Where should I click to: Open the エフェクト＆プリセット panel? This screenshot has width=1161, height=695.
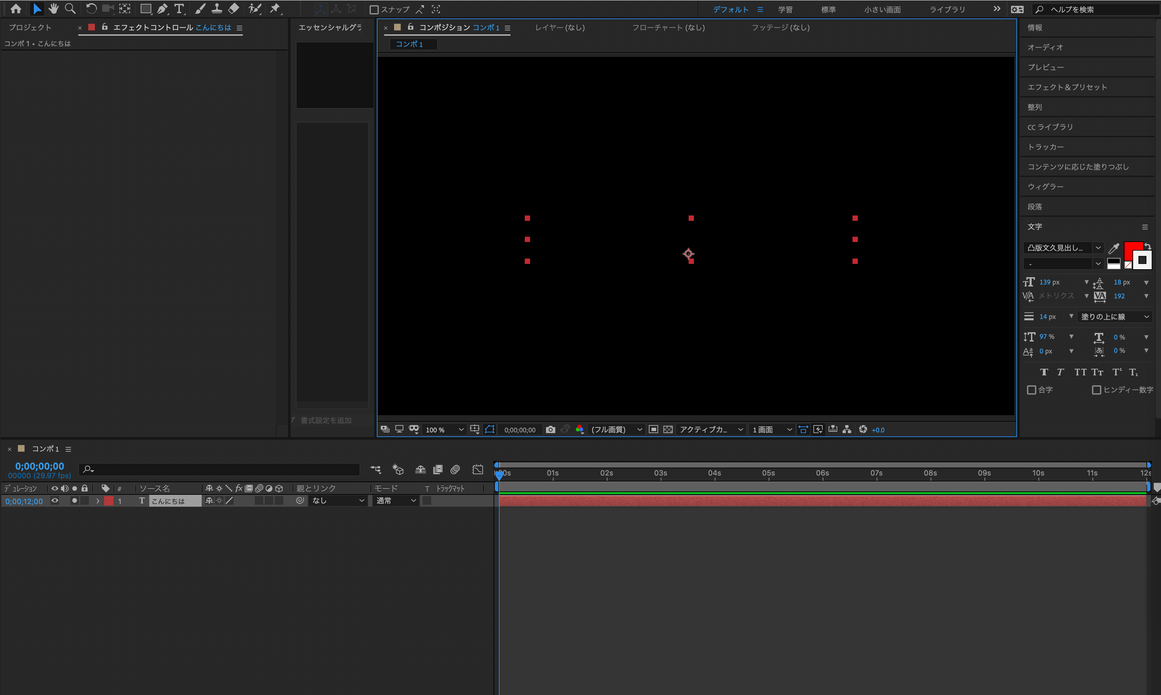(1067, 87)
